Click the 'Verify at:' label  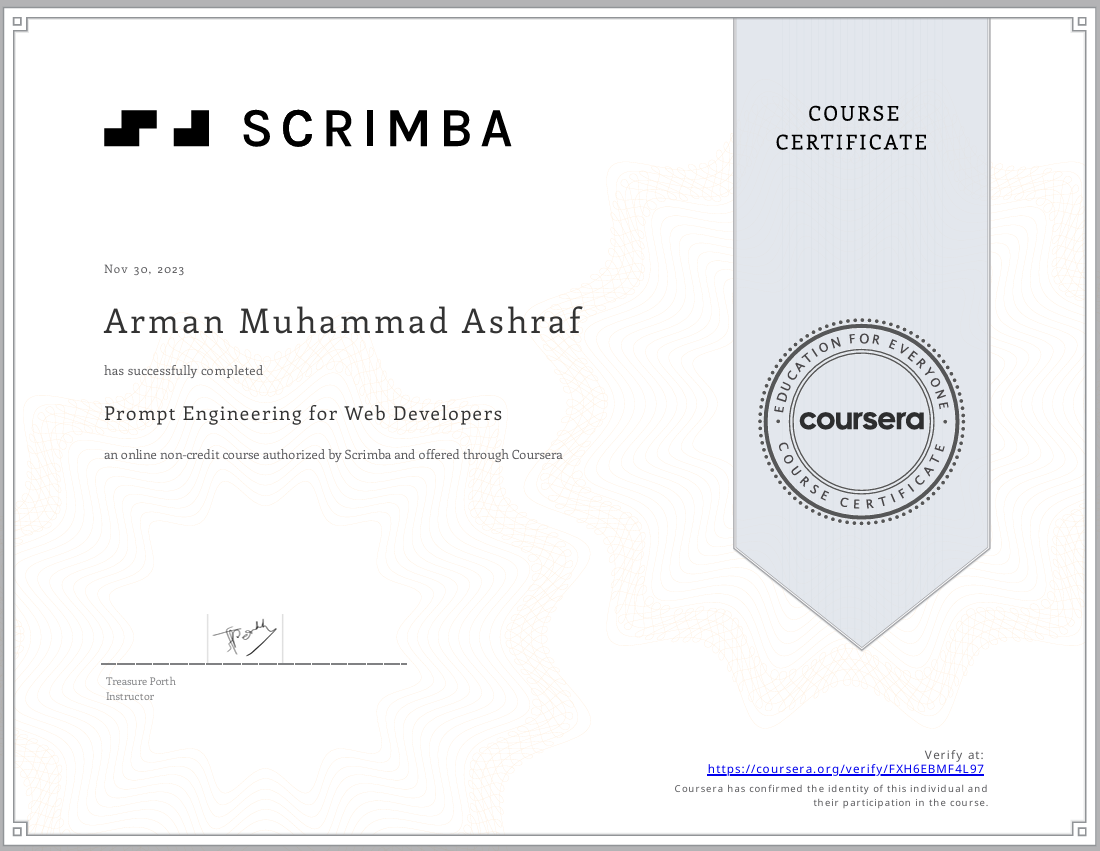click(x=953, y=755)
